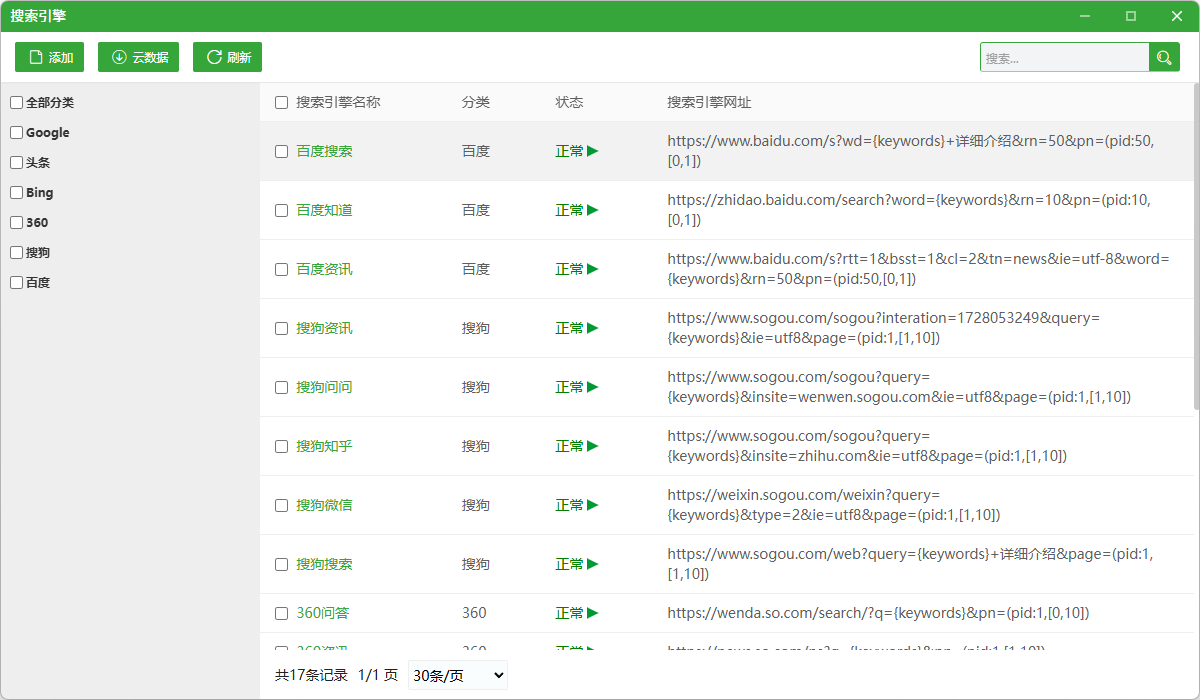Click the play triangle in 搜狗微信 row

click(x=593, y=505)
